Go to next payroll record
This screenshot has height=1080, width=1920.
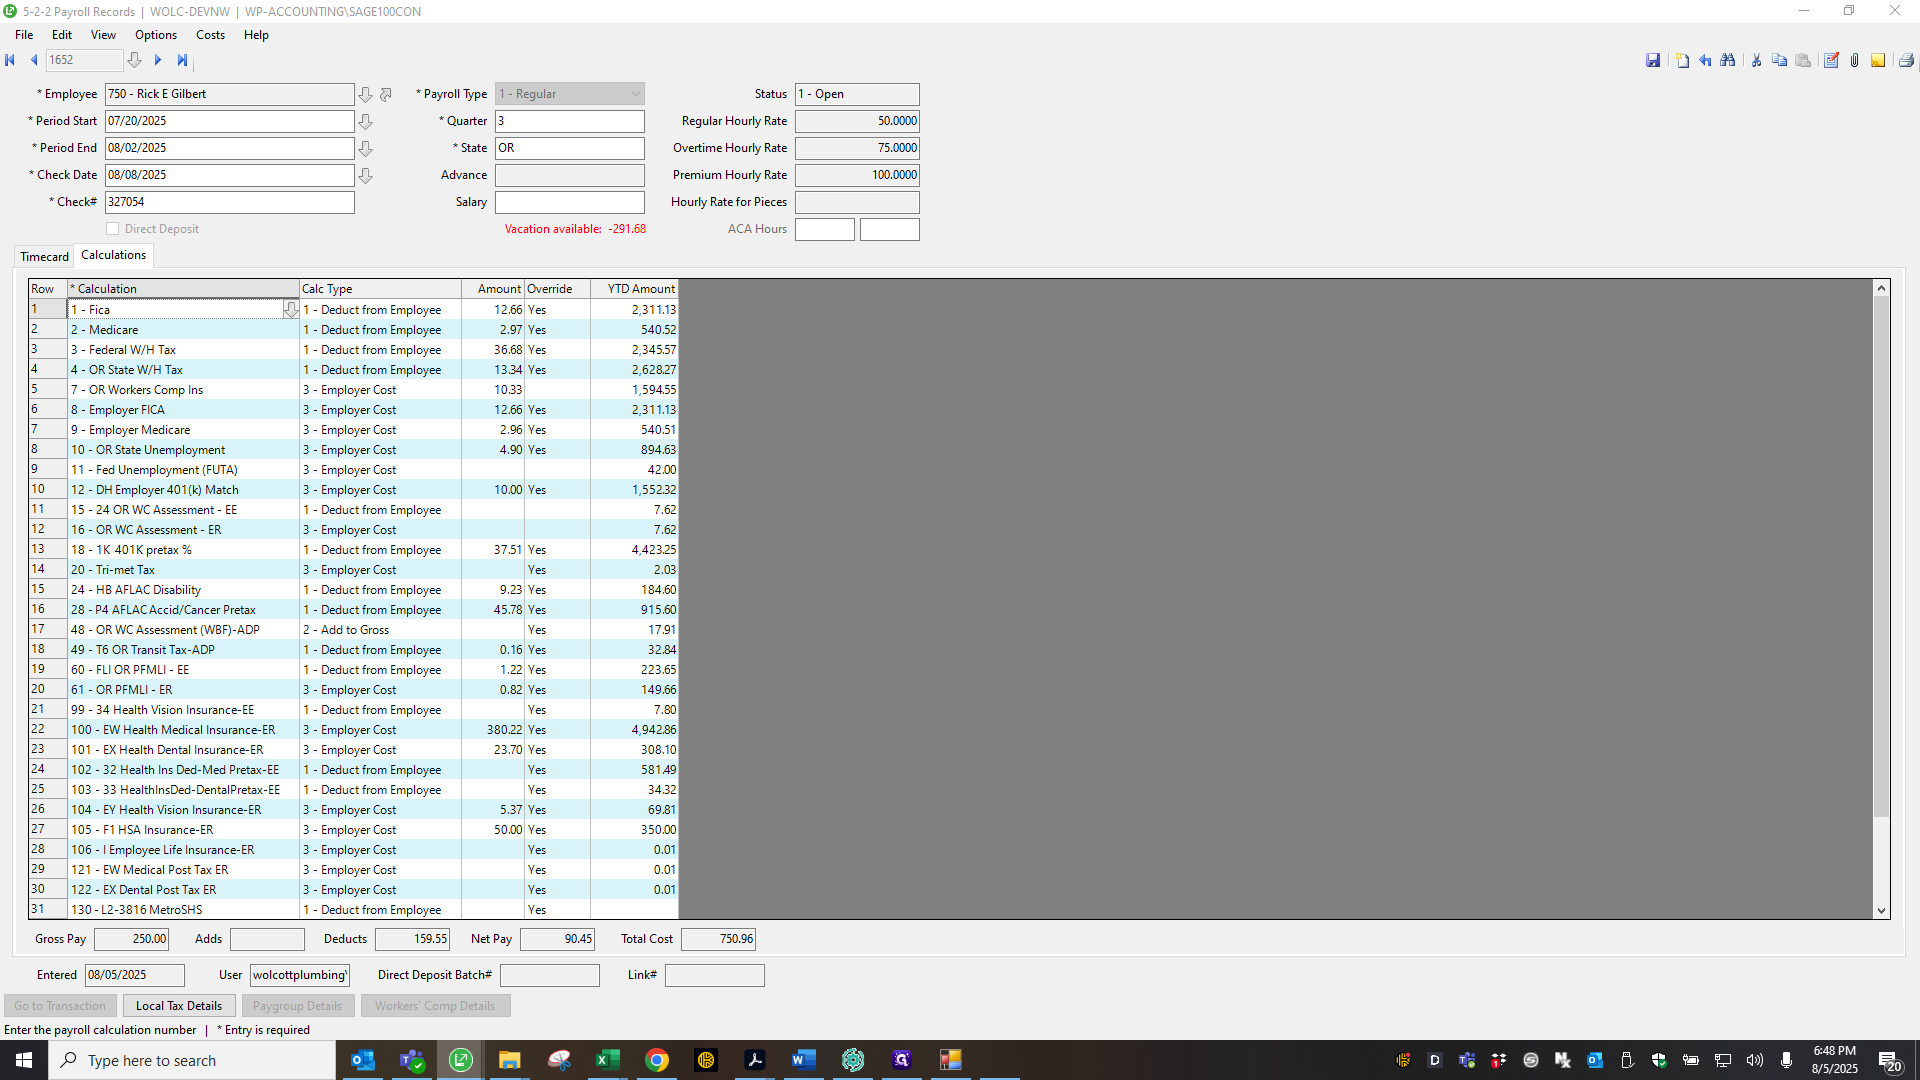click(158, 60)
